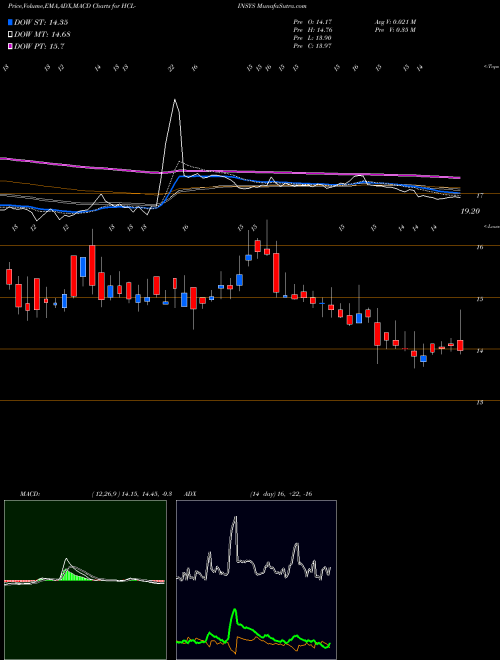This screenshot has height=660, width=500.
Task: Click the magenta DOW PT legend swatch
Action: coord(10,46)
